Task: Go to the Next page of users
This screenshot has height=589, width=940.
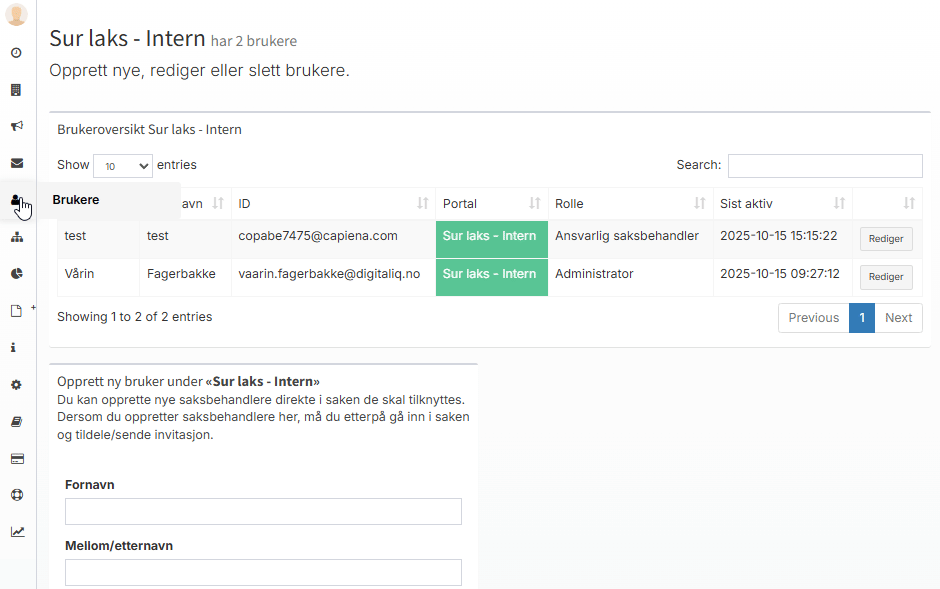Action: (x=898, y=318)
